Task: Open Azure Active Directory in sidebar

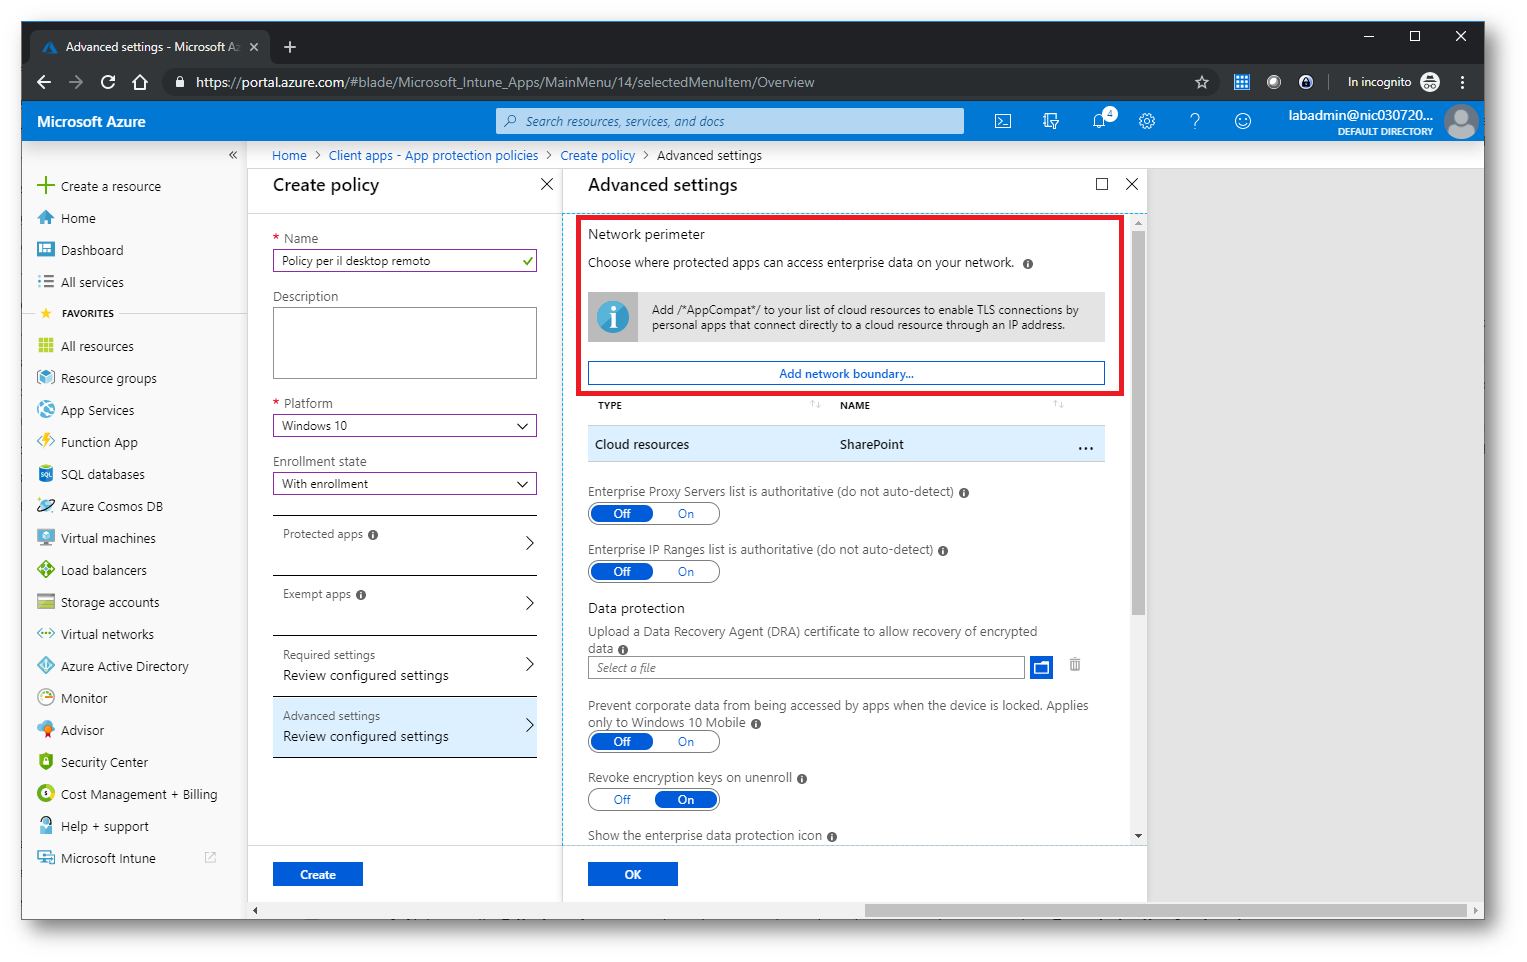Action: (x=112, y=666)
